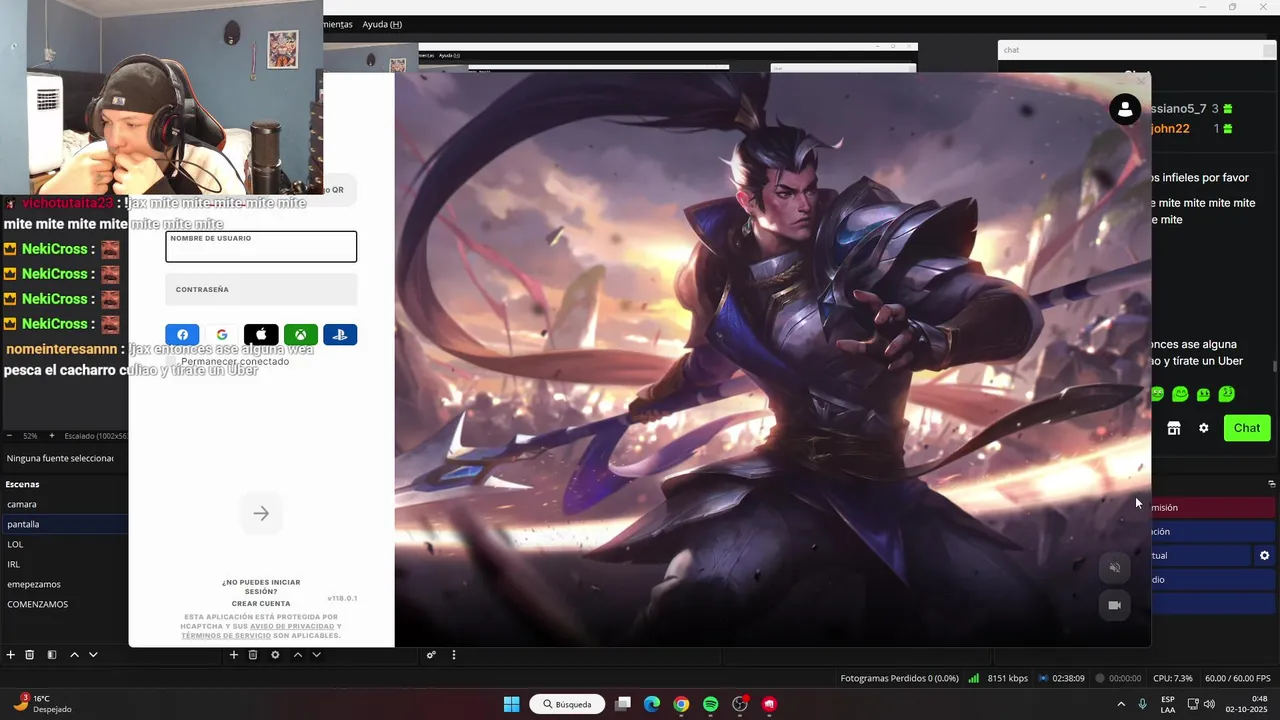The height and width of the screenshot is (720, 1280).
Task: Click the modo estudio button
Action: tap(1213, 580)
